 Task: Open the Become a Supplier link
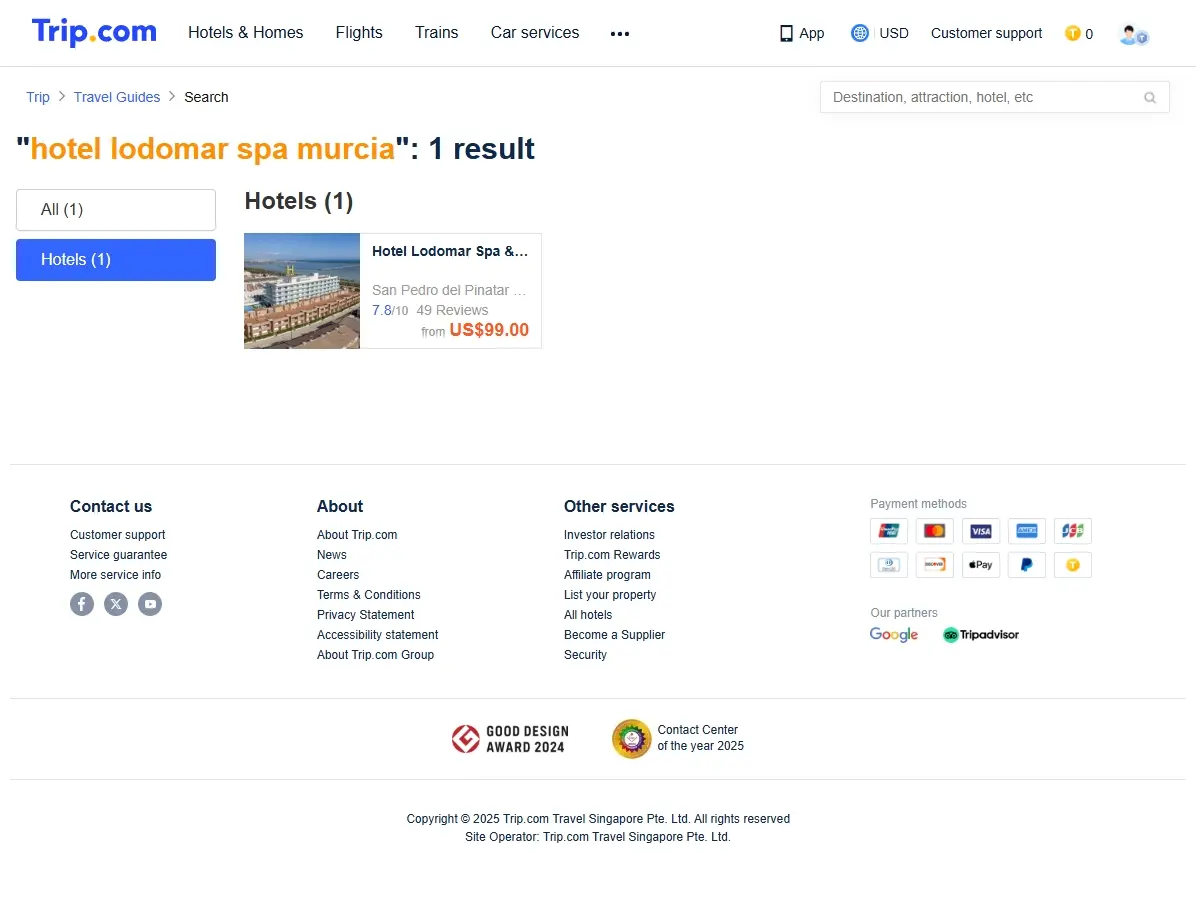point(614,635)
